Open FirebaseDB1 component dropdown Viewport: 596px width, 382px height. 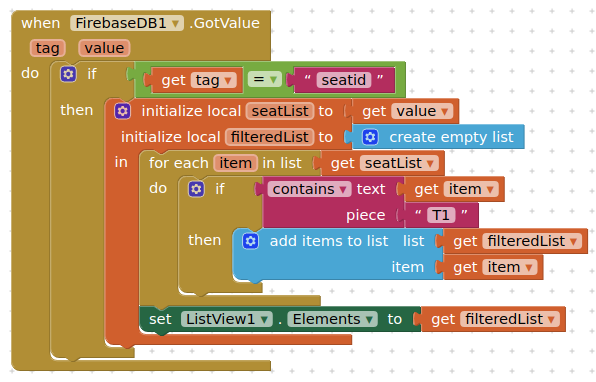(127, 23)
